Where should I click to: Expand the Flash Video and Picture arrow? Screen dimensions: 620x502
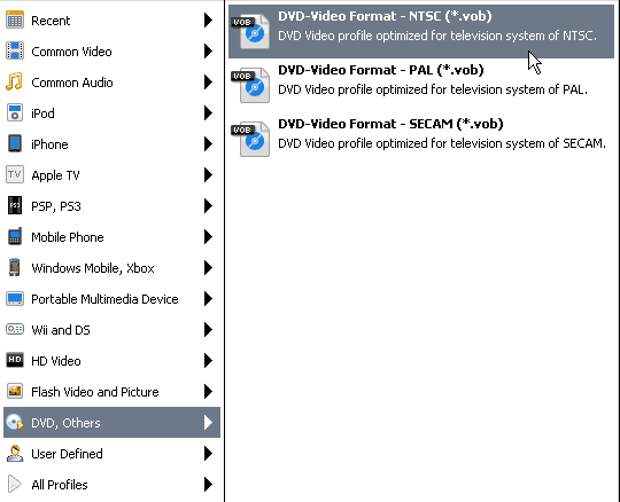tap(208, 392)
